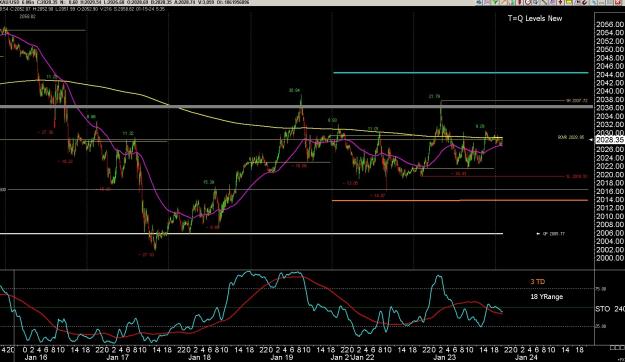The image size is (625, 362).
Task: Click the "18 YRange" indicator label
Action: [546, 297]
